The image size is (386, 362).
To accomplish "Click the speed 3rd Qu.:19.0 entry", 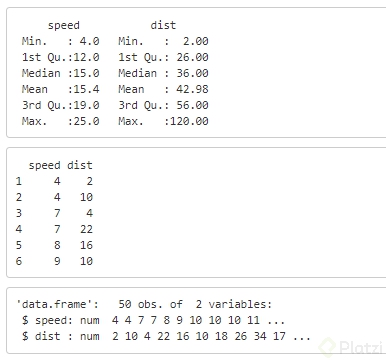I will 61,105.
